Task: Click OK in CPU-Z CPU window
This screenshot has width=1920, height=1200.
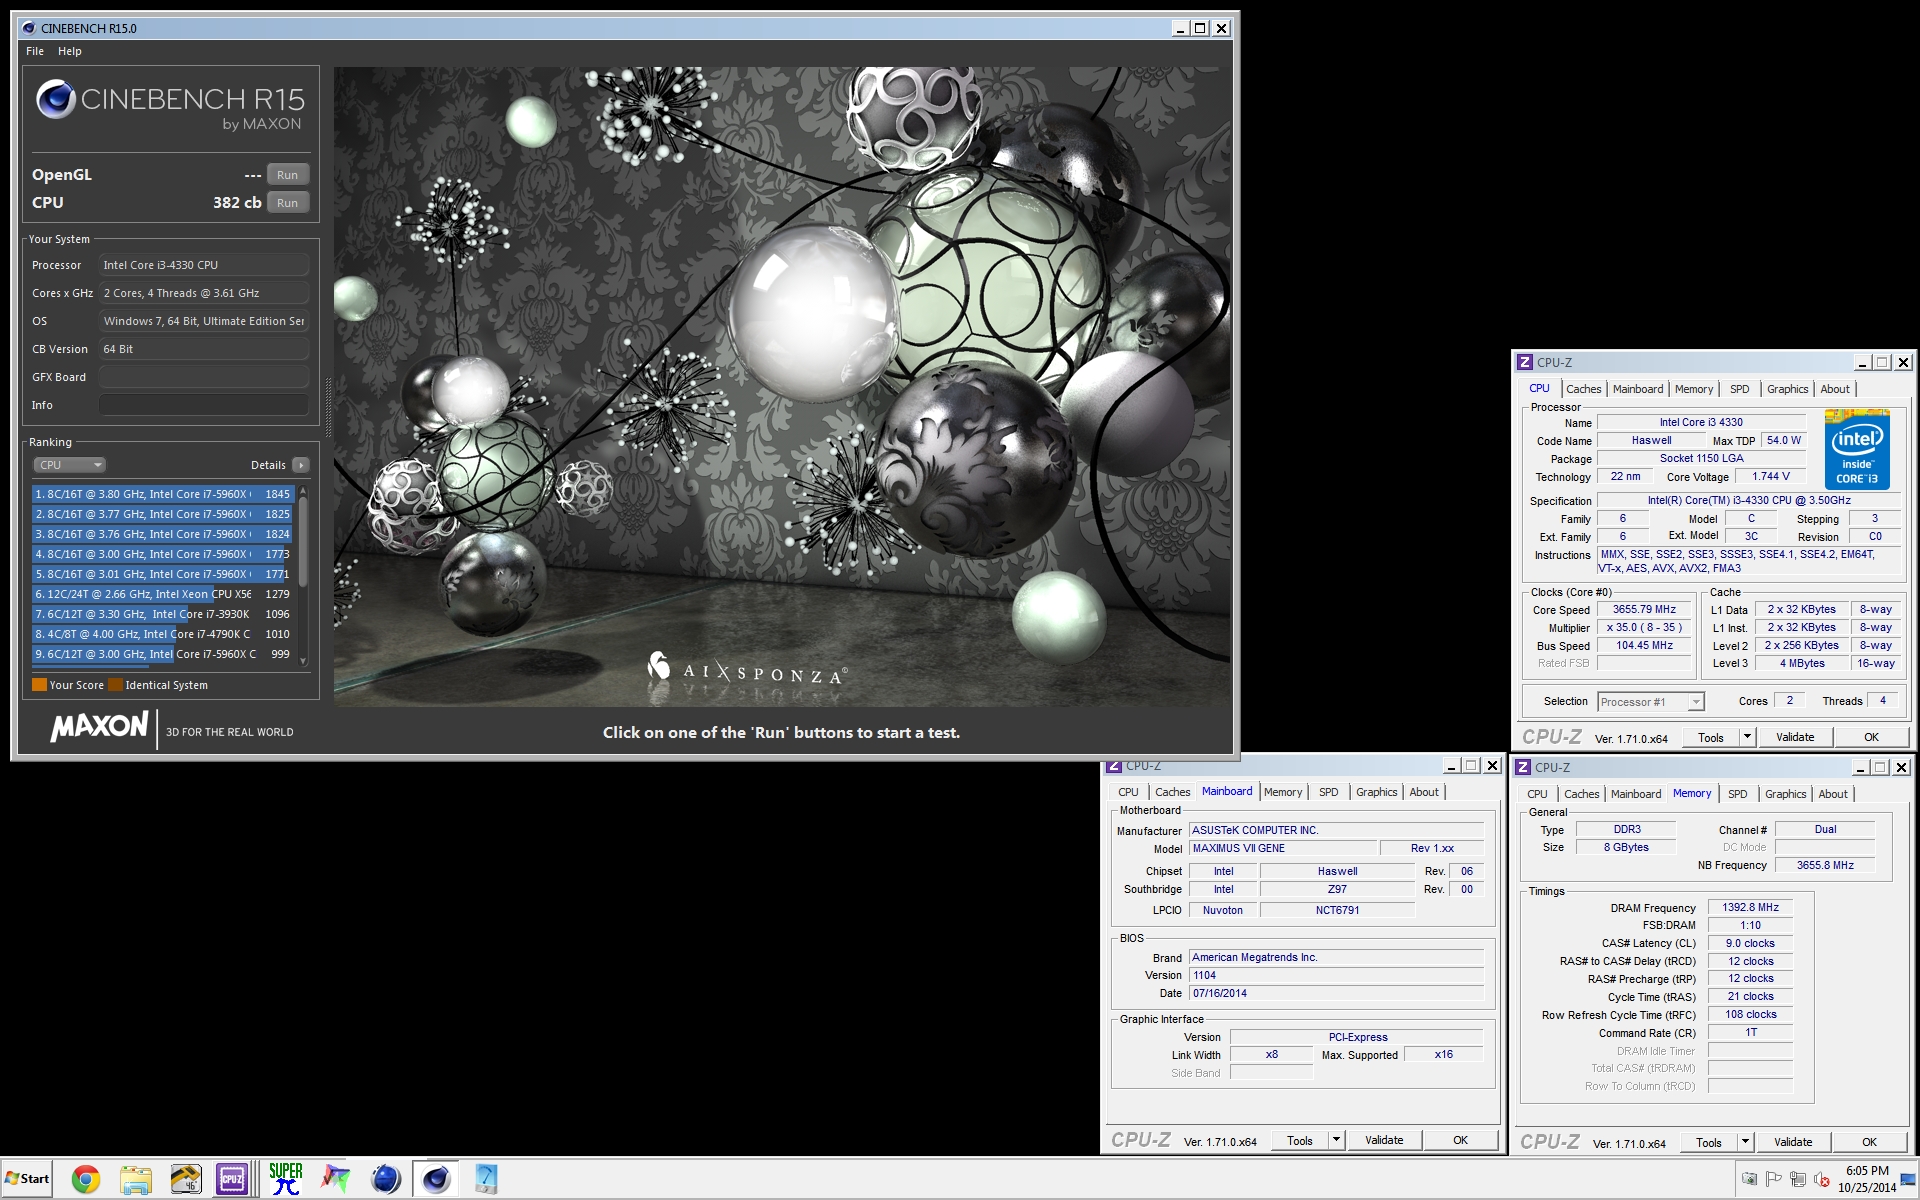Action: pyautogui.click(x=1871, y=737)
